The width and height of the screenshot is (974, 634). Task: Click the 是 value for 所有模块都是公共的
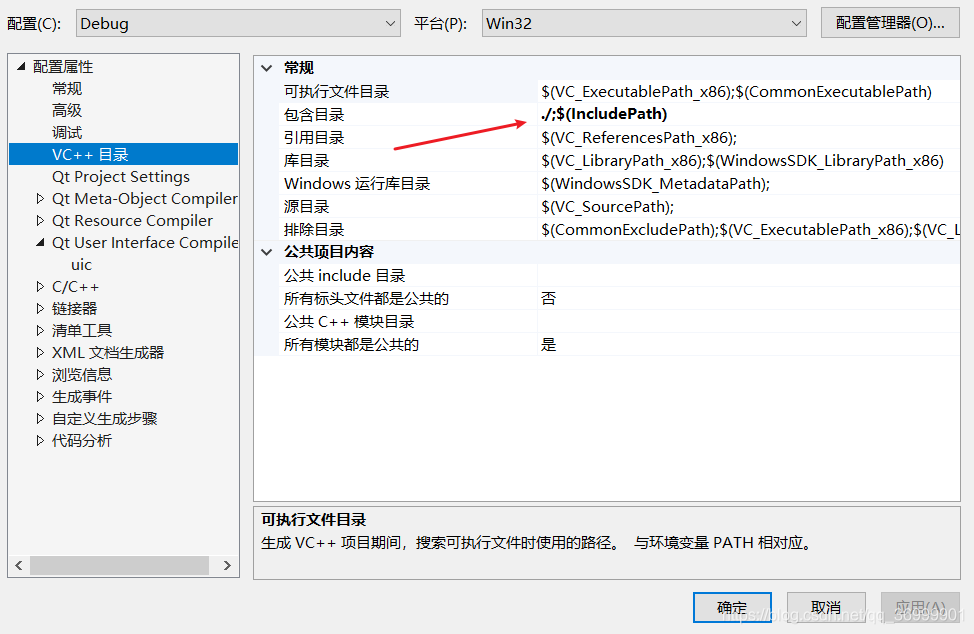(548, 345)
